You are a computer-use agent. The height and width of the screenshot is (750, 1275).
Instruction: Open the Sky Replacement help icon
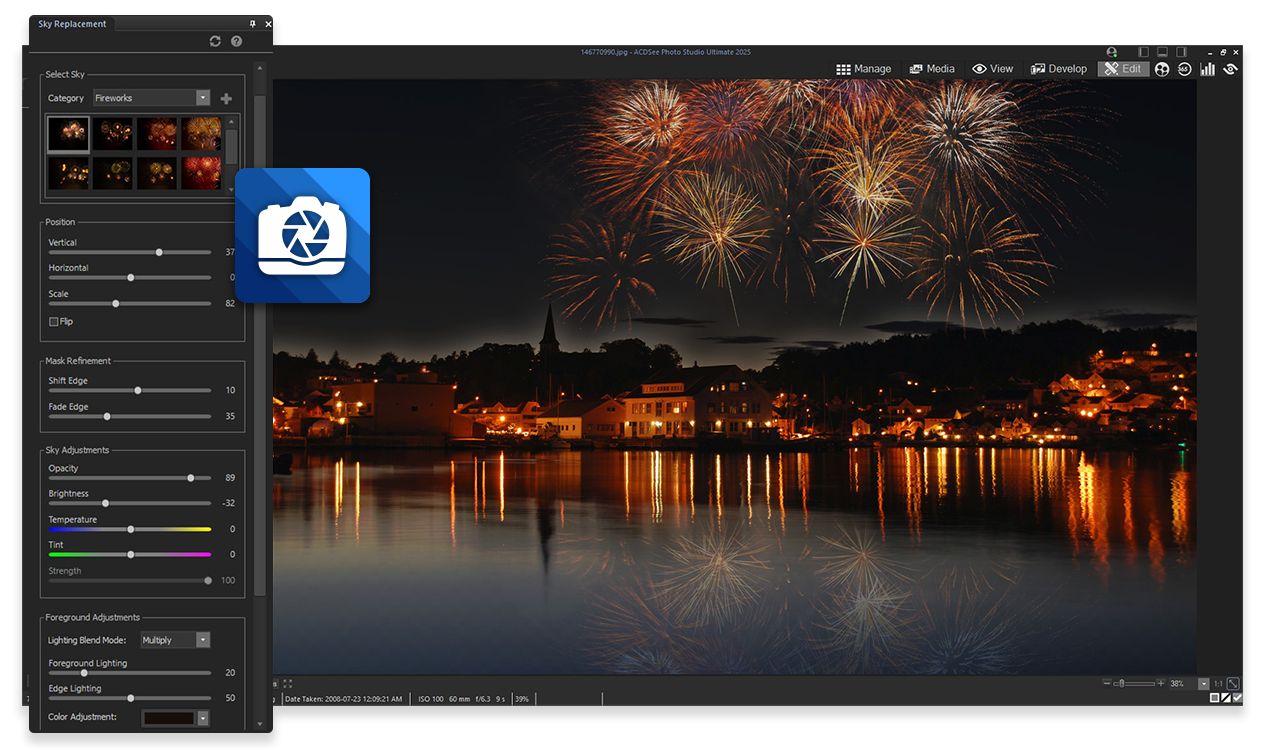click(237, 41)
